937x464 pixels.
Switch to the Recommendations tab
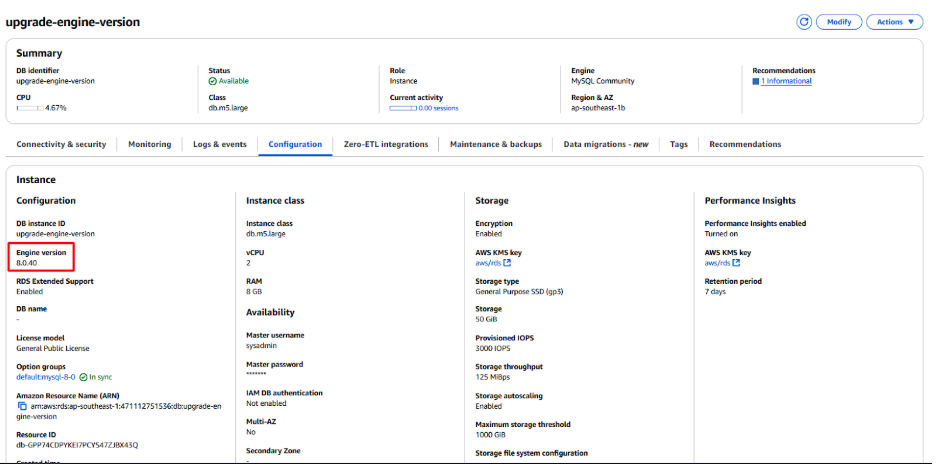tap(745, 144)
